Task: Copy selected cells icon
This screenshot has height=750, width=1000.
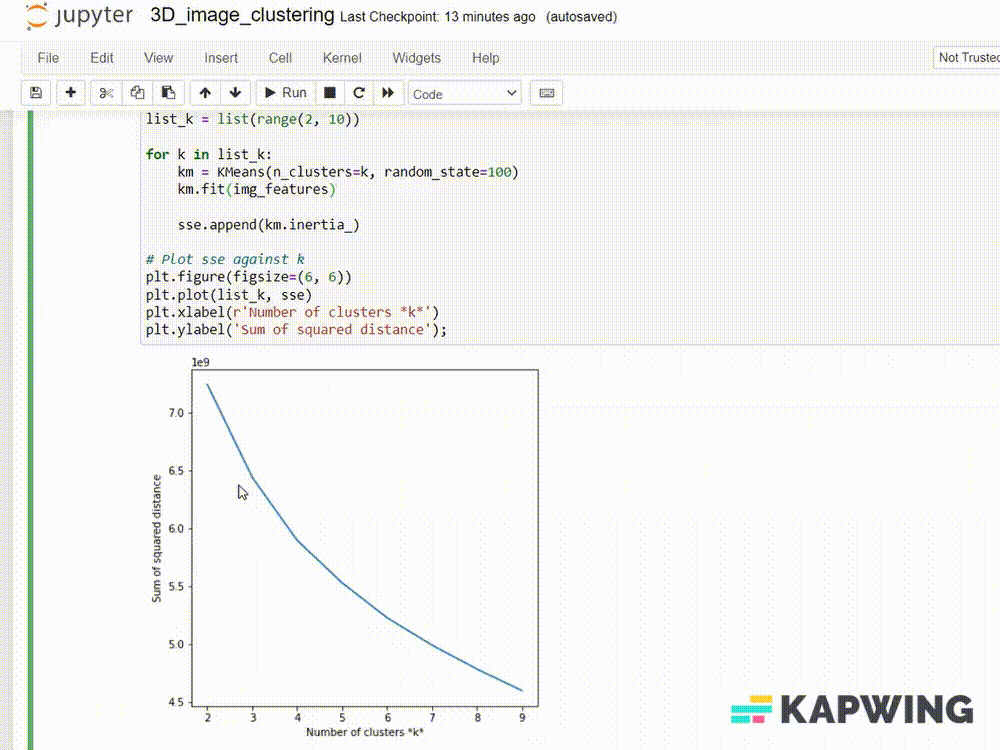Action: pyautogui.click(x=138, y=93)
